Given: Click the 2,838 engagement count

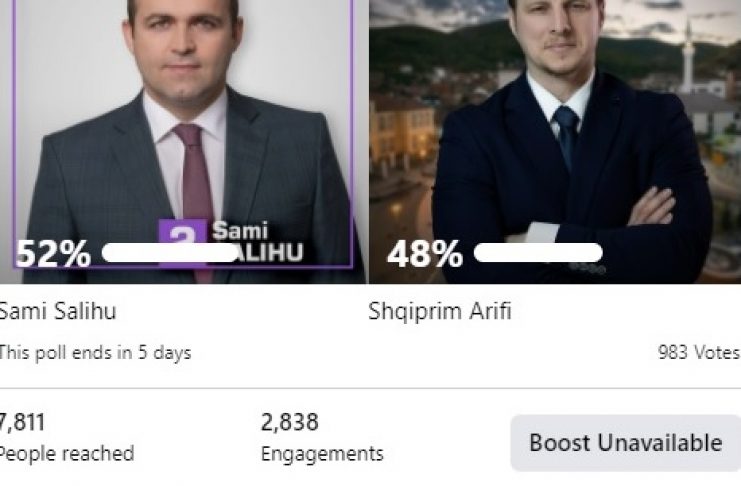Looking at the screenshot, I should 289,422.
